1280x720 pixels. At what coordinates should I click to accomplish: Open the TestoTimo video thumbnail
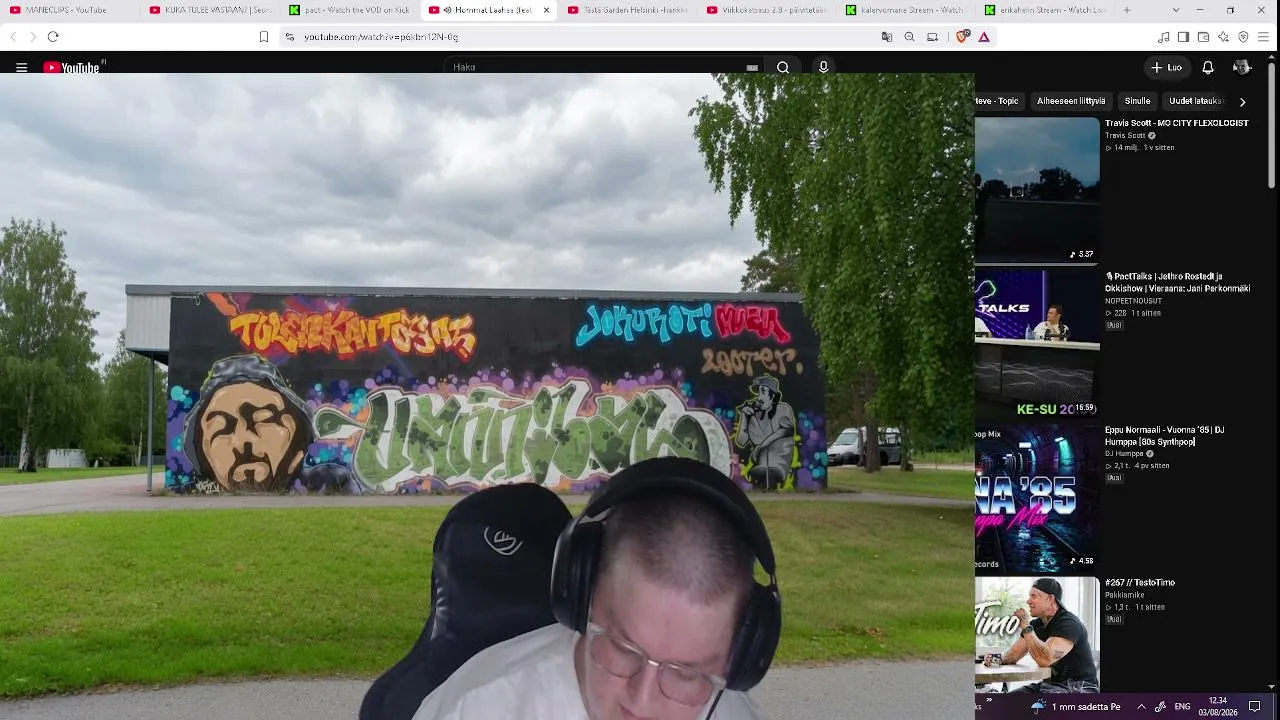[1037, 635]
